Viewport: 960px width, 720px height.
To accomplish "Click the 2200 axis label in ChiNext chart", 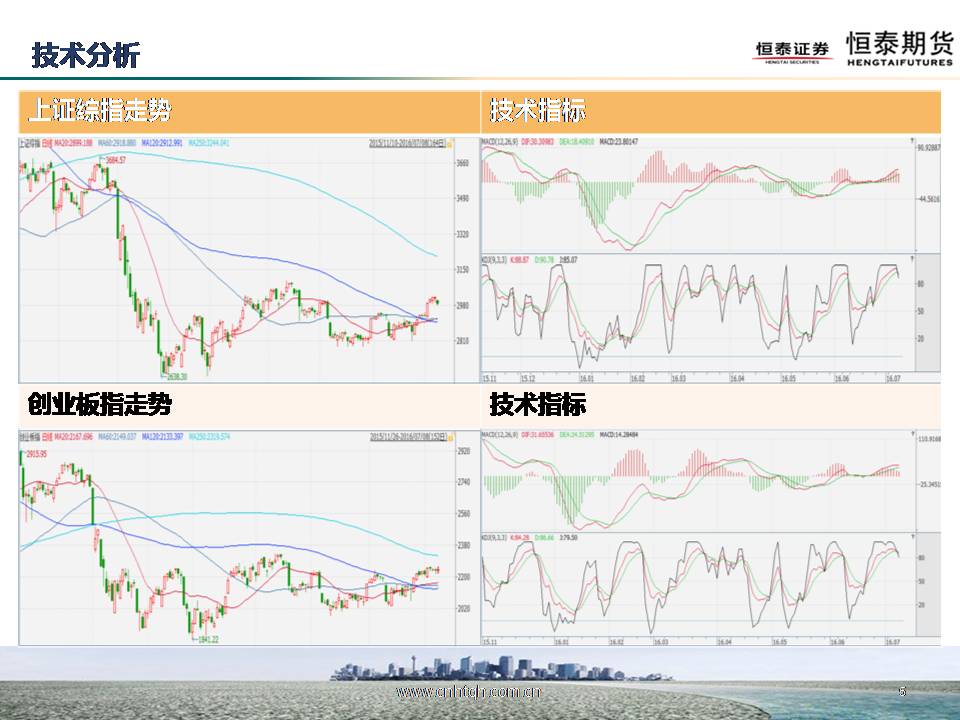I will coord(463,577).
